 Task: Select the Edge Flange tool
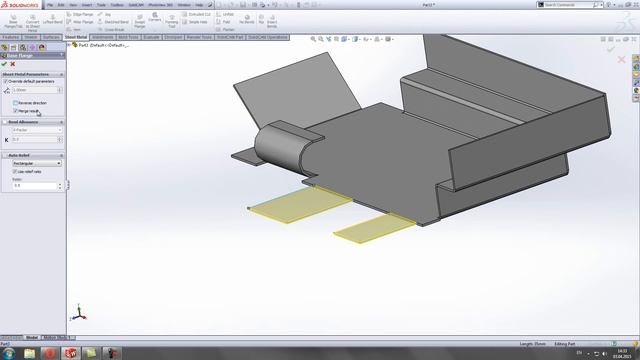coord(80,14)
